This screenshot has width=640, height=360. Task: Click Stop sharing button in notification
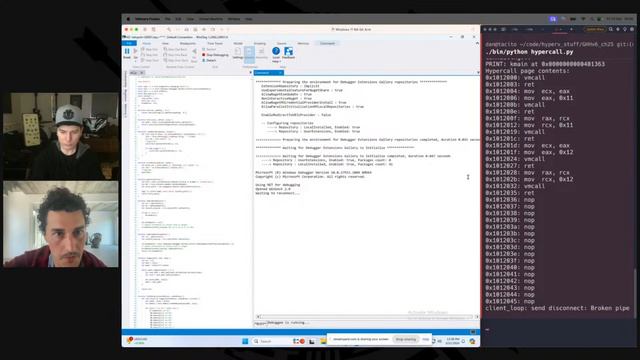coord(406,339)
